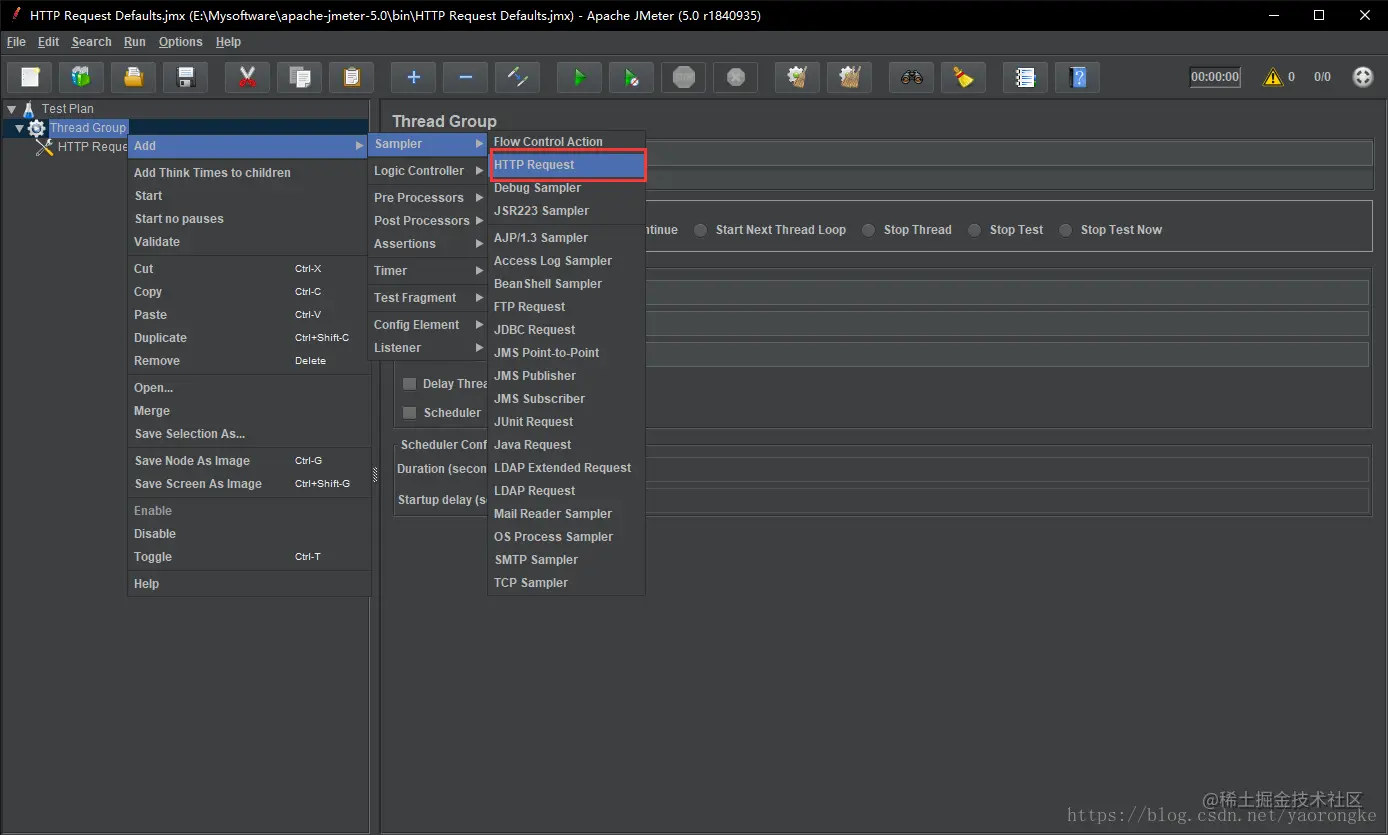Click the Thread Group gear icon in tree

pyautogui.click(x=37, y=128)
